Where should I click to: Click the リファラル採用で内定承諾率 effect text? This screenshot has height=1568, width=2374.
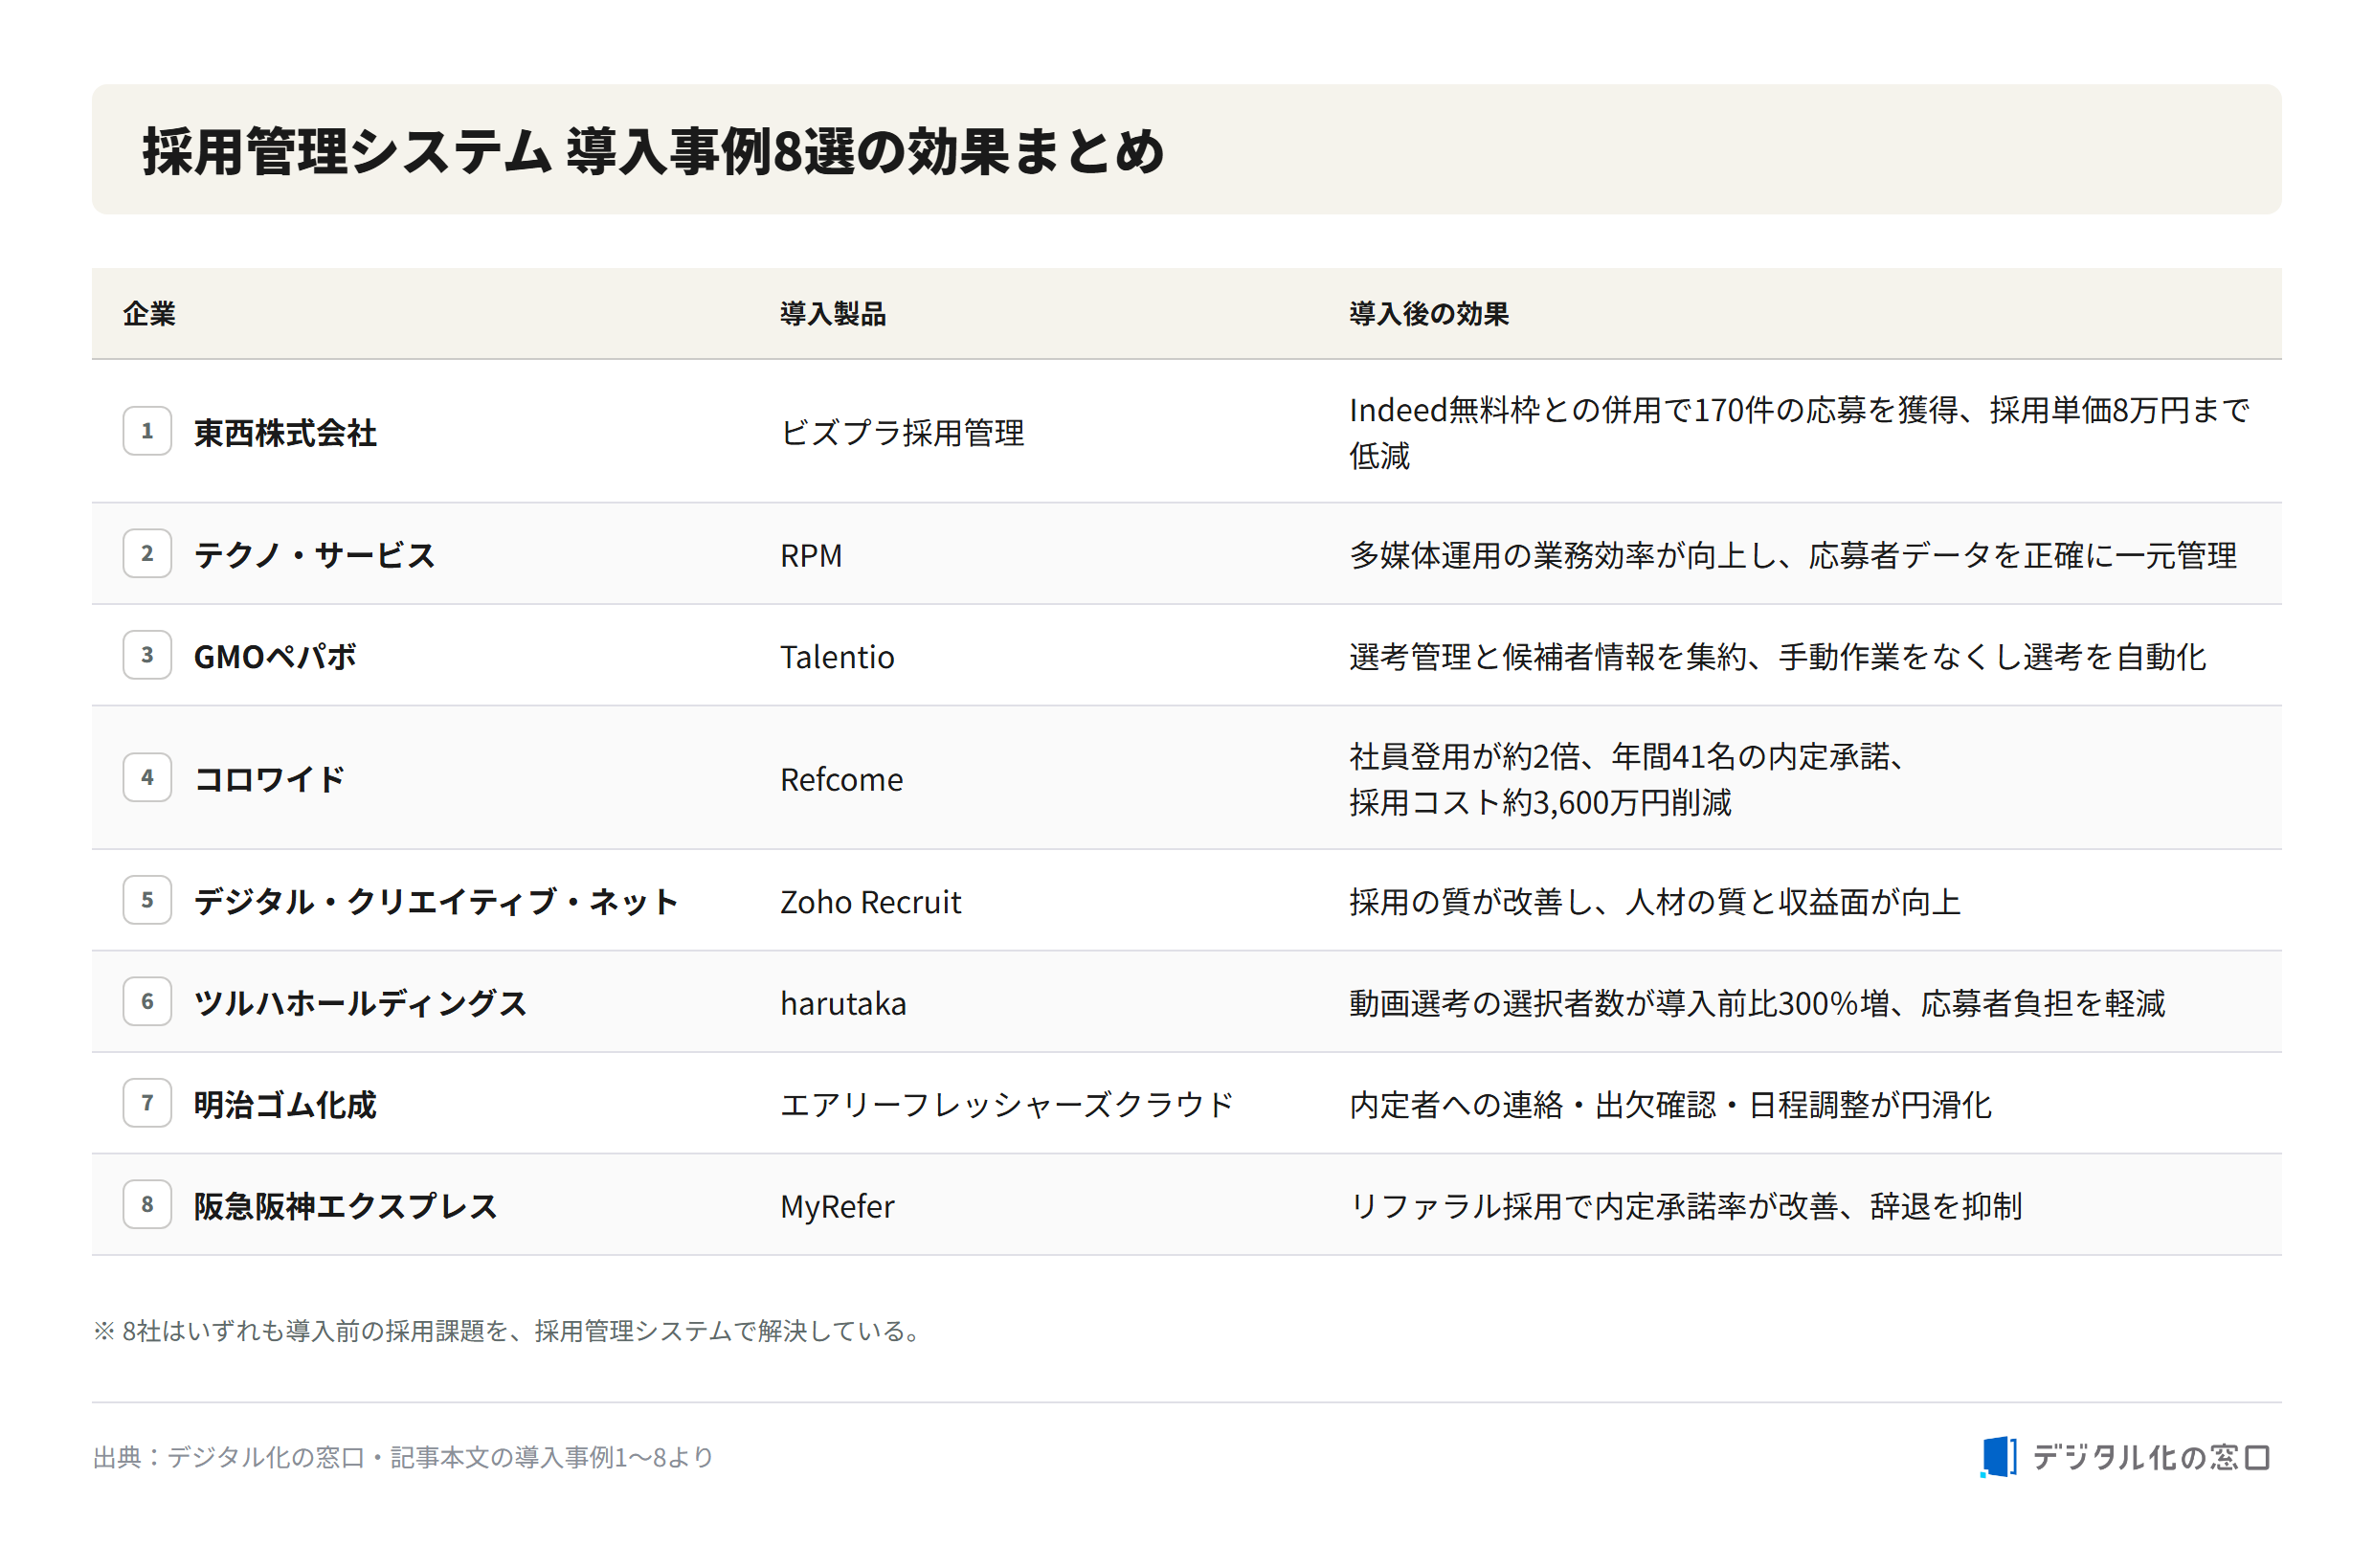coord(1686,1206)
